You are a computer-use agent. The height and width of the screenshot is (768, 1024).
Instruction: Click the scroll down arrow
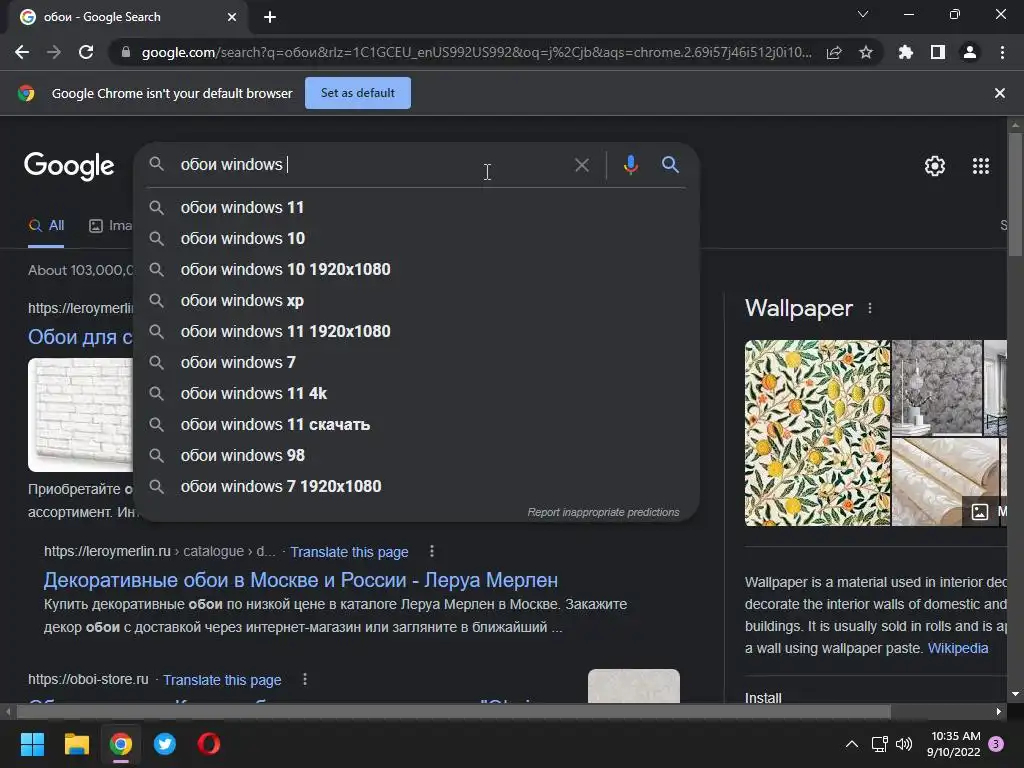point(1015,694)
